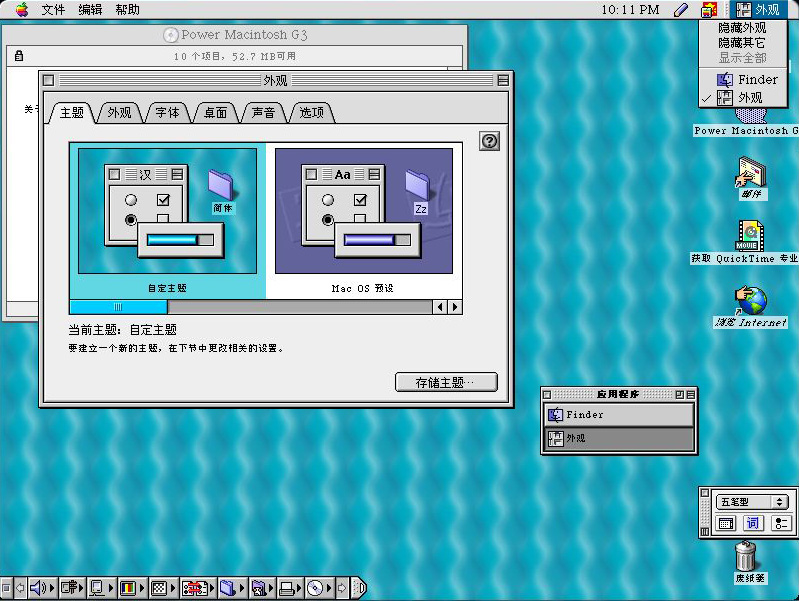Collapse the control strip using its end tab

coord(361,588)
